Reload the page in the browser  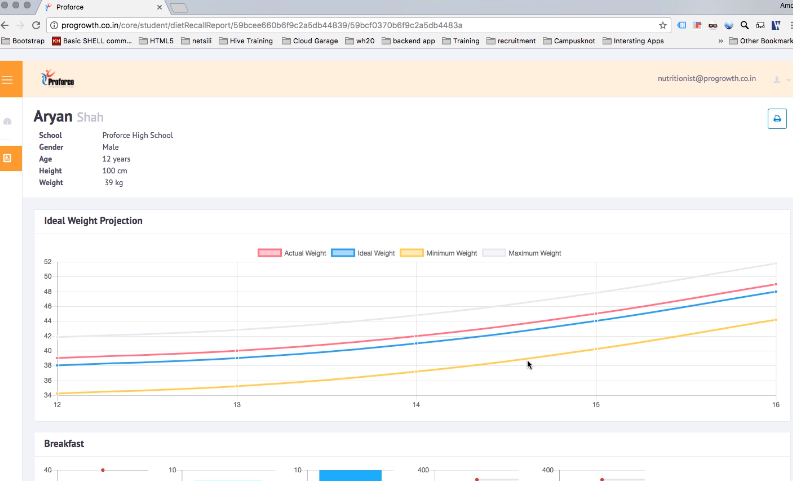pyautogui.click(x=37, y=24)
